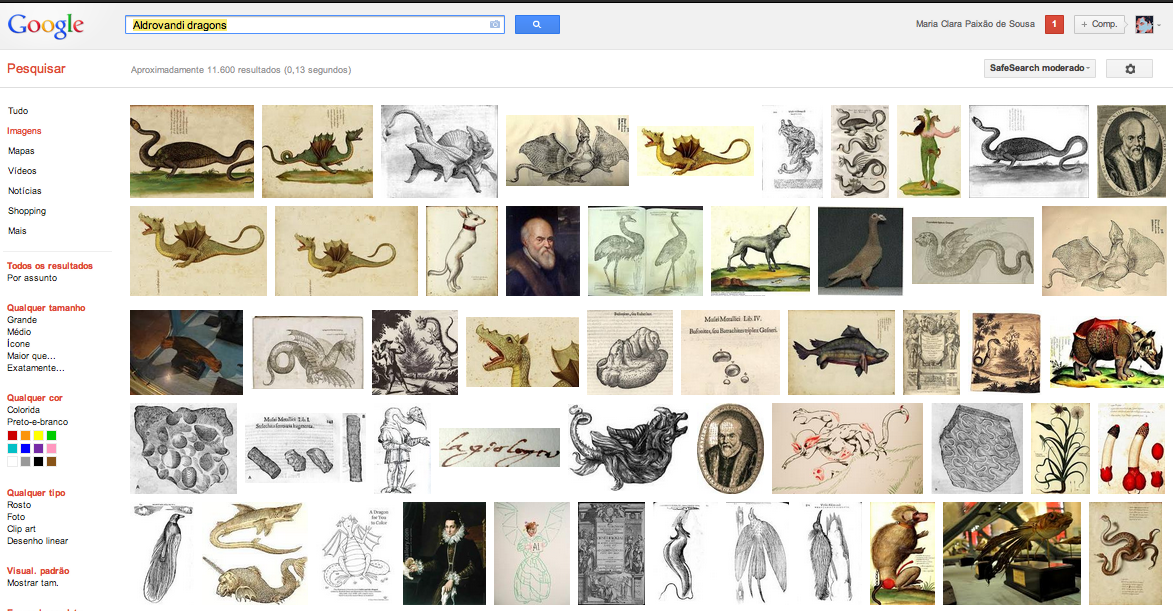Choose the Desenho linear image type

(38, 541)
